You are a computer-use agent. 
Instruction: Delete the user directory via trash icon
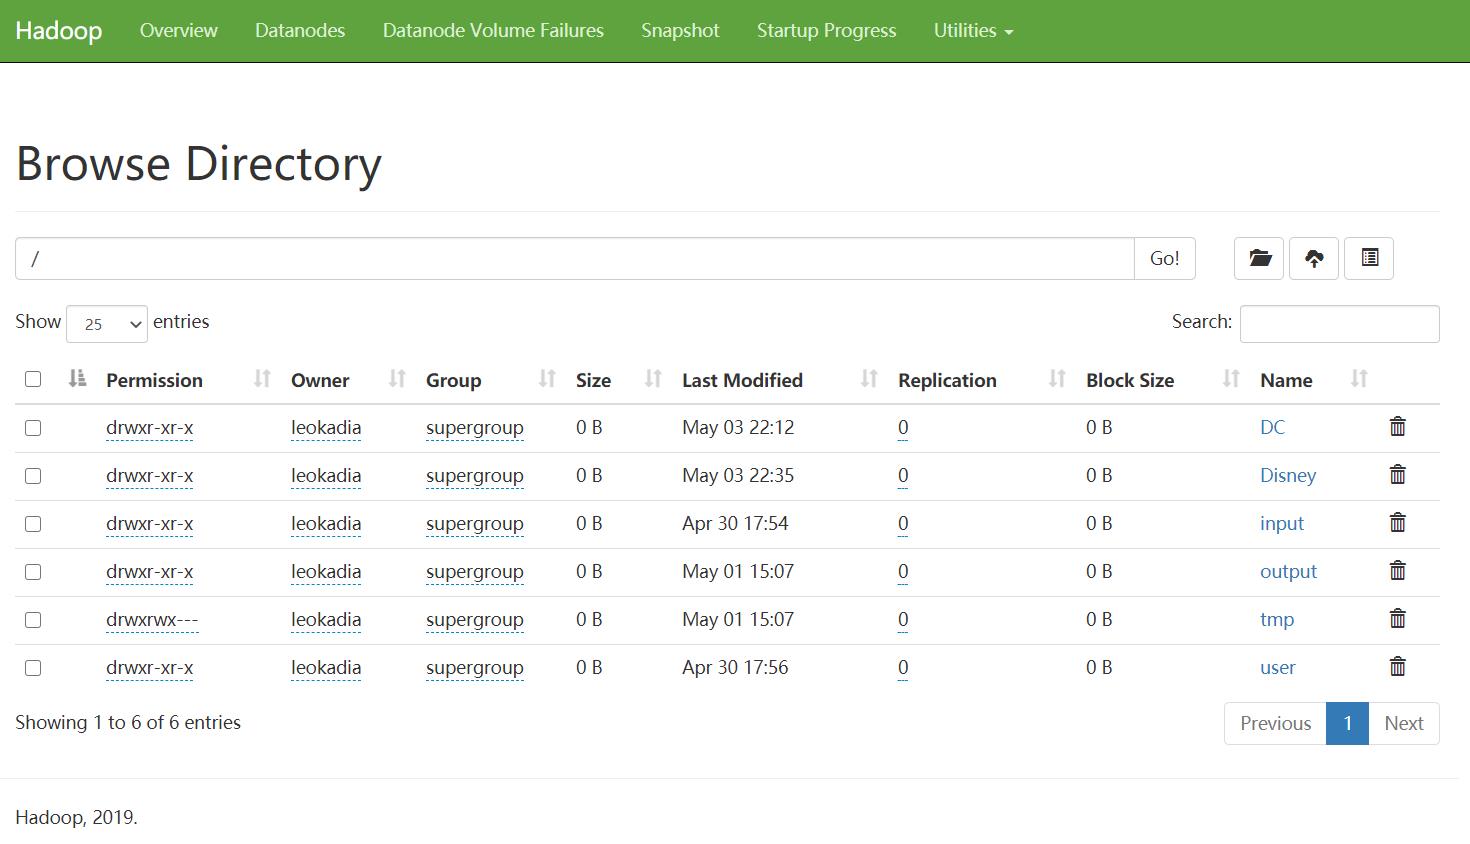click(1398, 667)
